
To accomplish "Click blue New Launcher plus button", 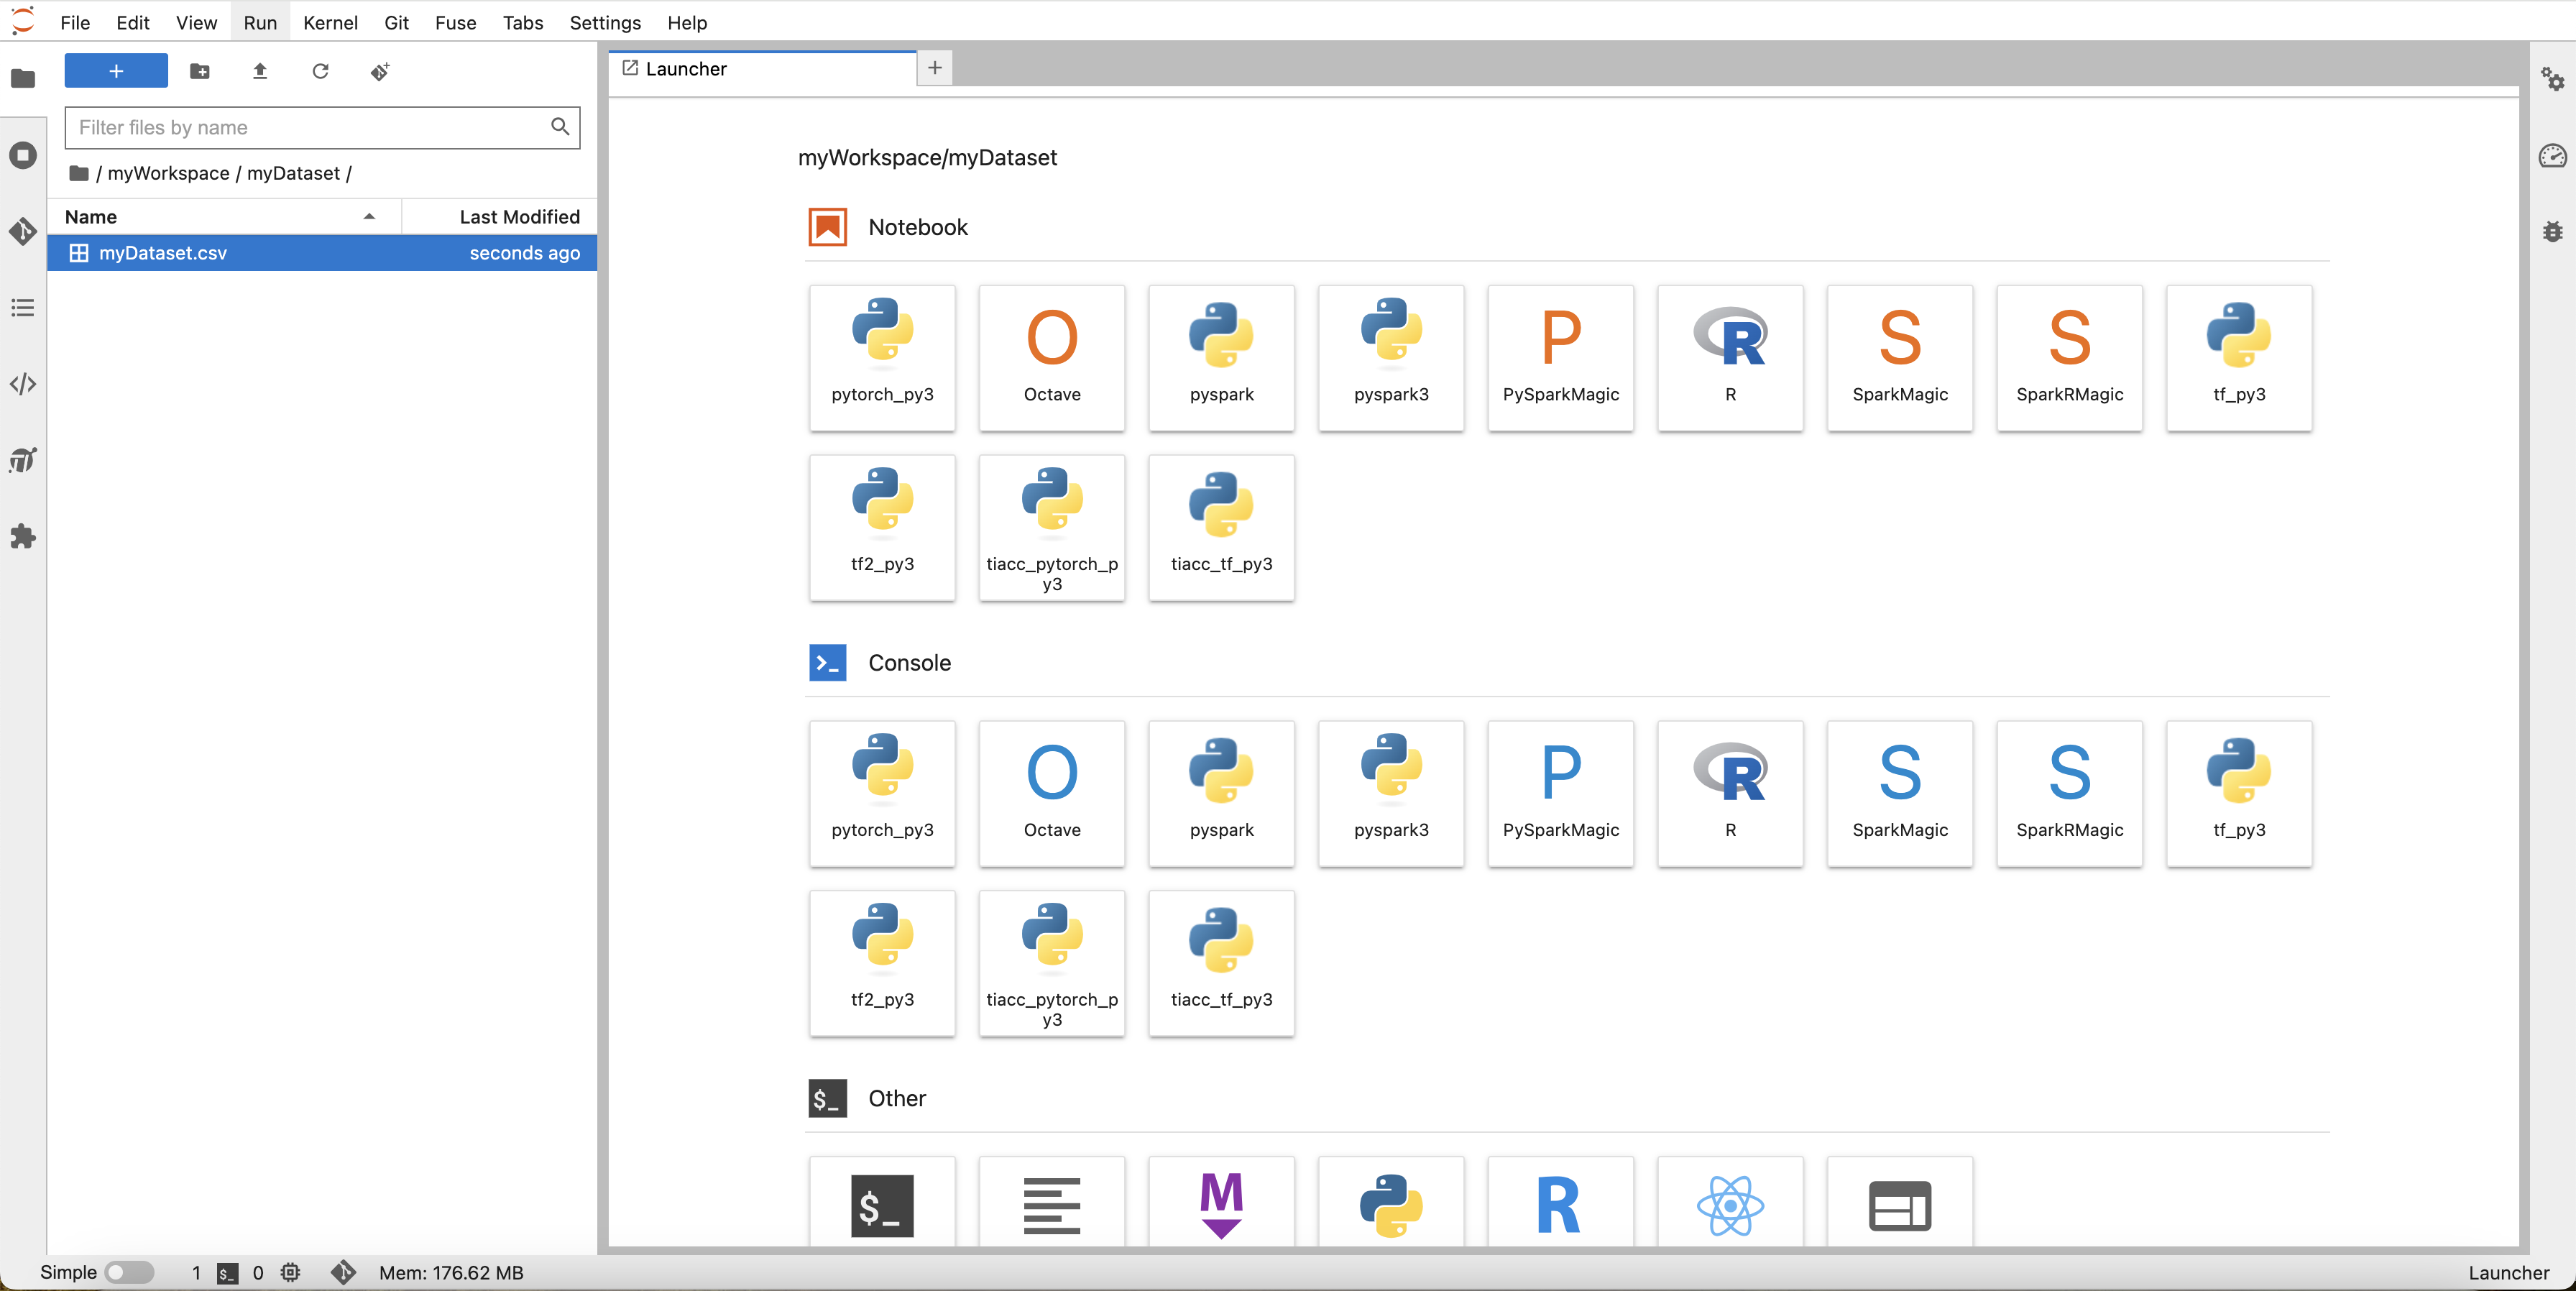I will pos(116,71).
